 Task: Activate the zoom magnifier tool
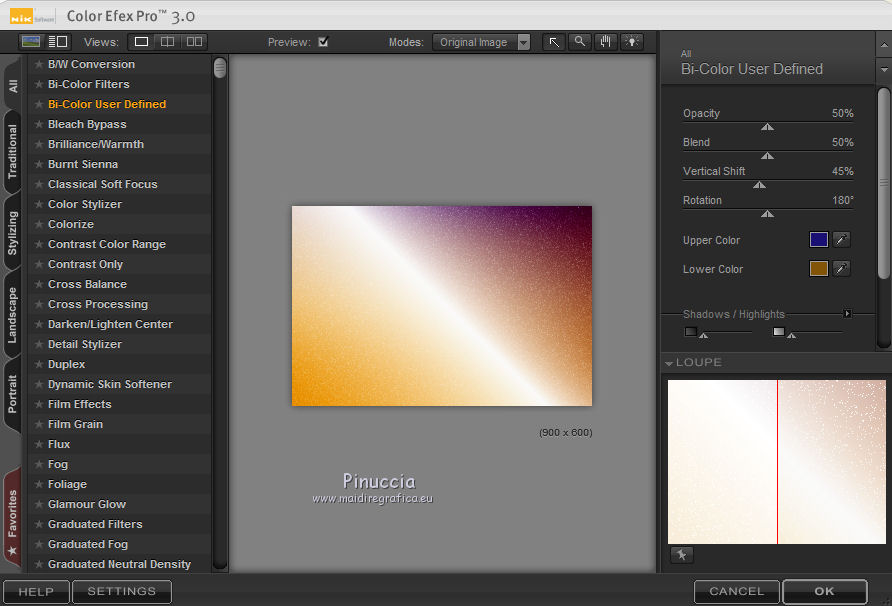580,42
